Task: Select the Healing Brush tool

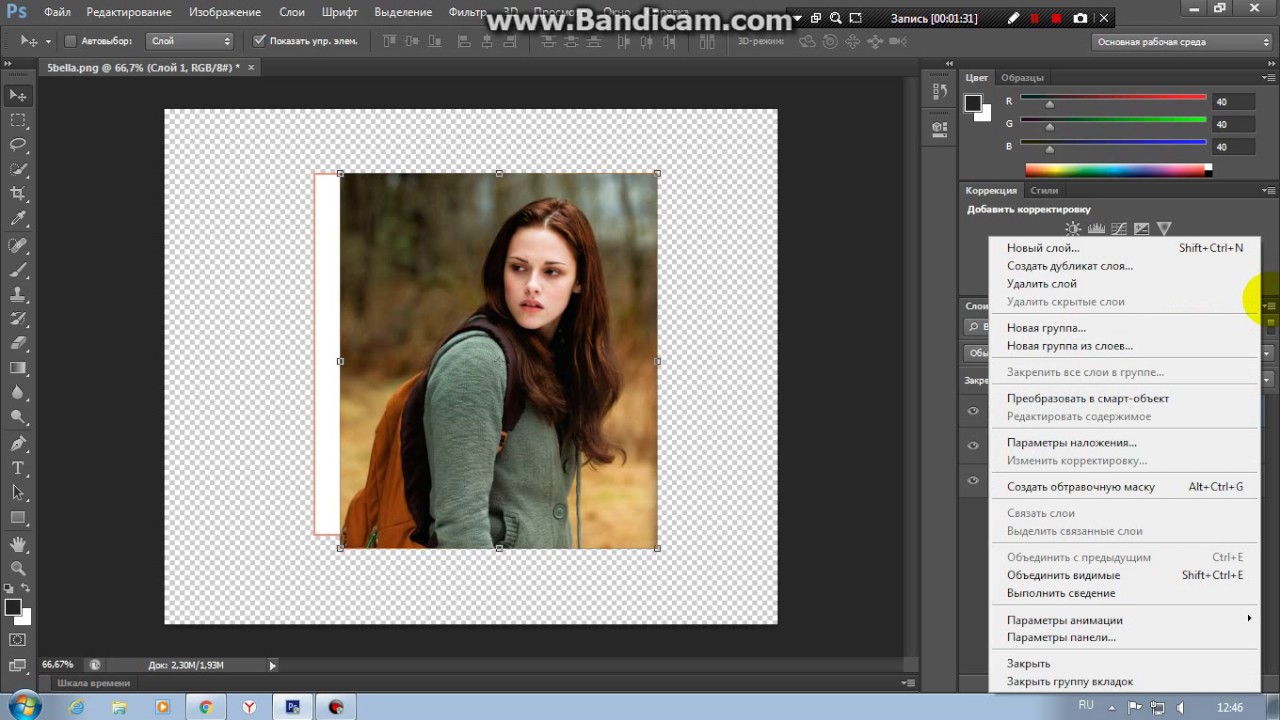Action: pyautogui.click(x=18, y=246)
